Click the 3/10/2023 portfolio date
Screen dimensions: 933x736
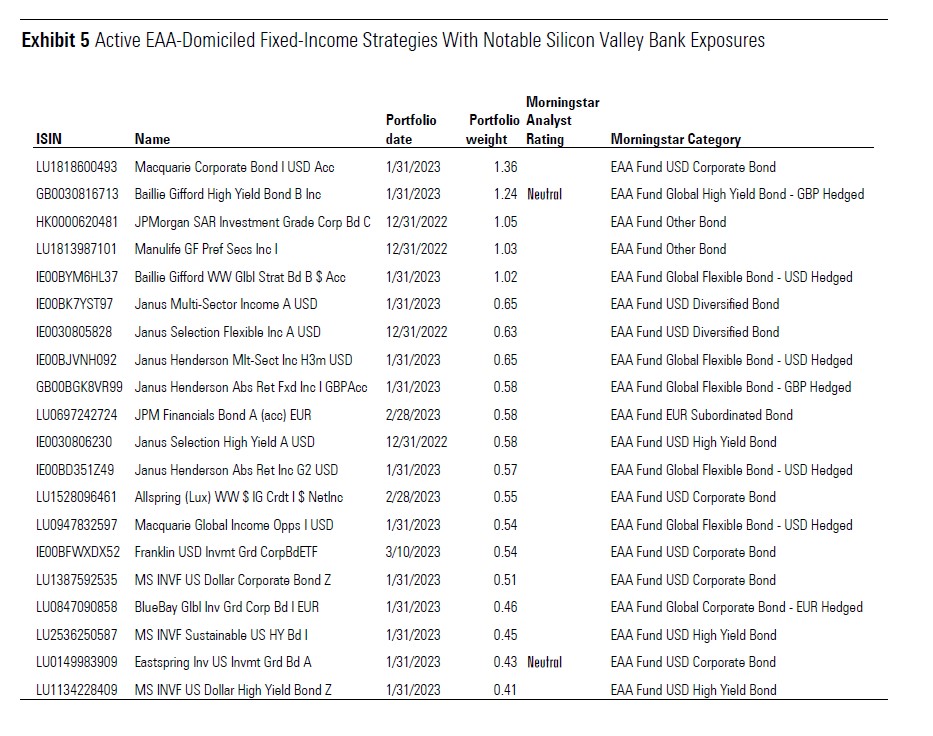(x=413, y=552)
